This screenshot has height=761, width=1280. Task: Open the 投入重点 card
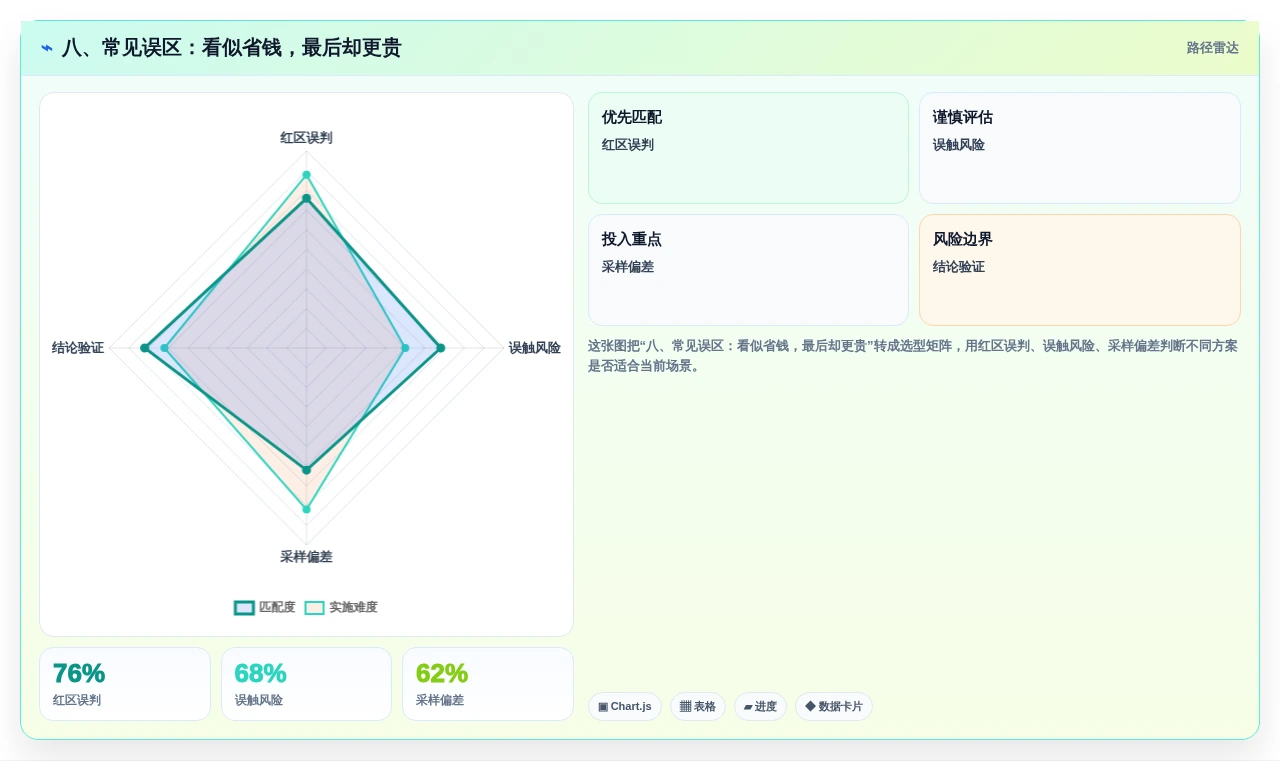(748, 270)
